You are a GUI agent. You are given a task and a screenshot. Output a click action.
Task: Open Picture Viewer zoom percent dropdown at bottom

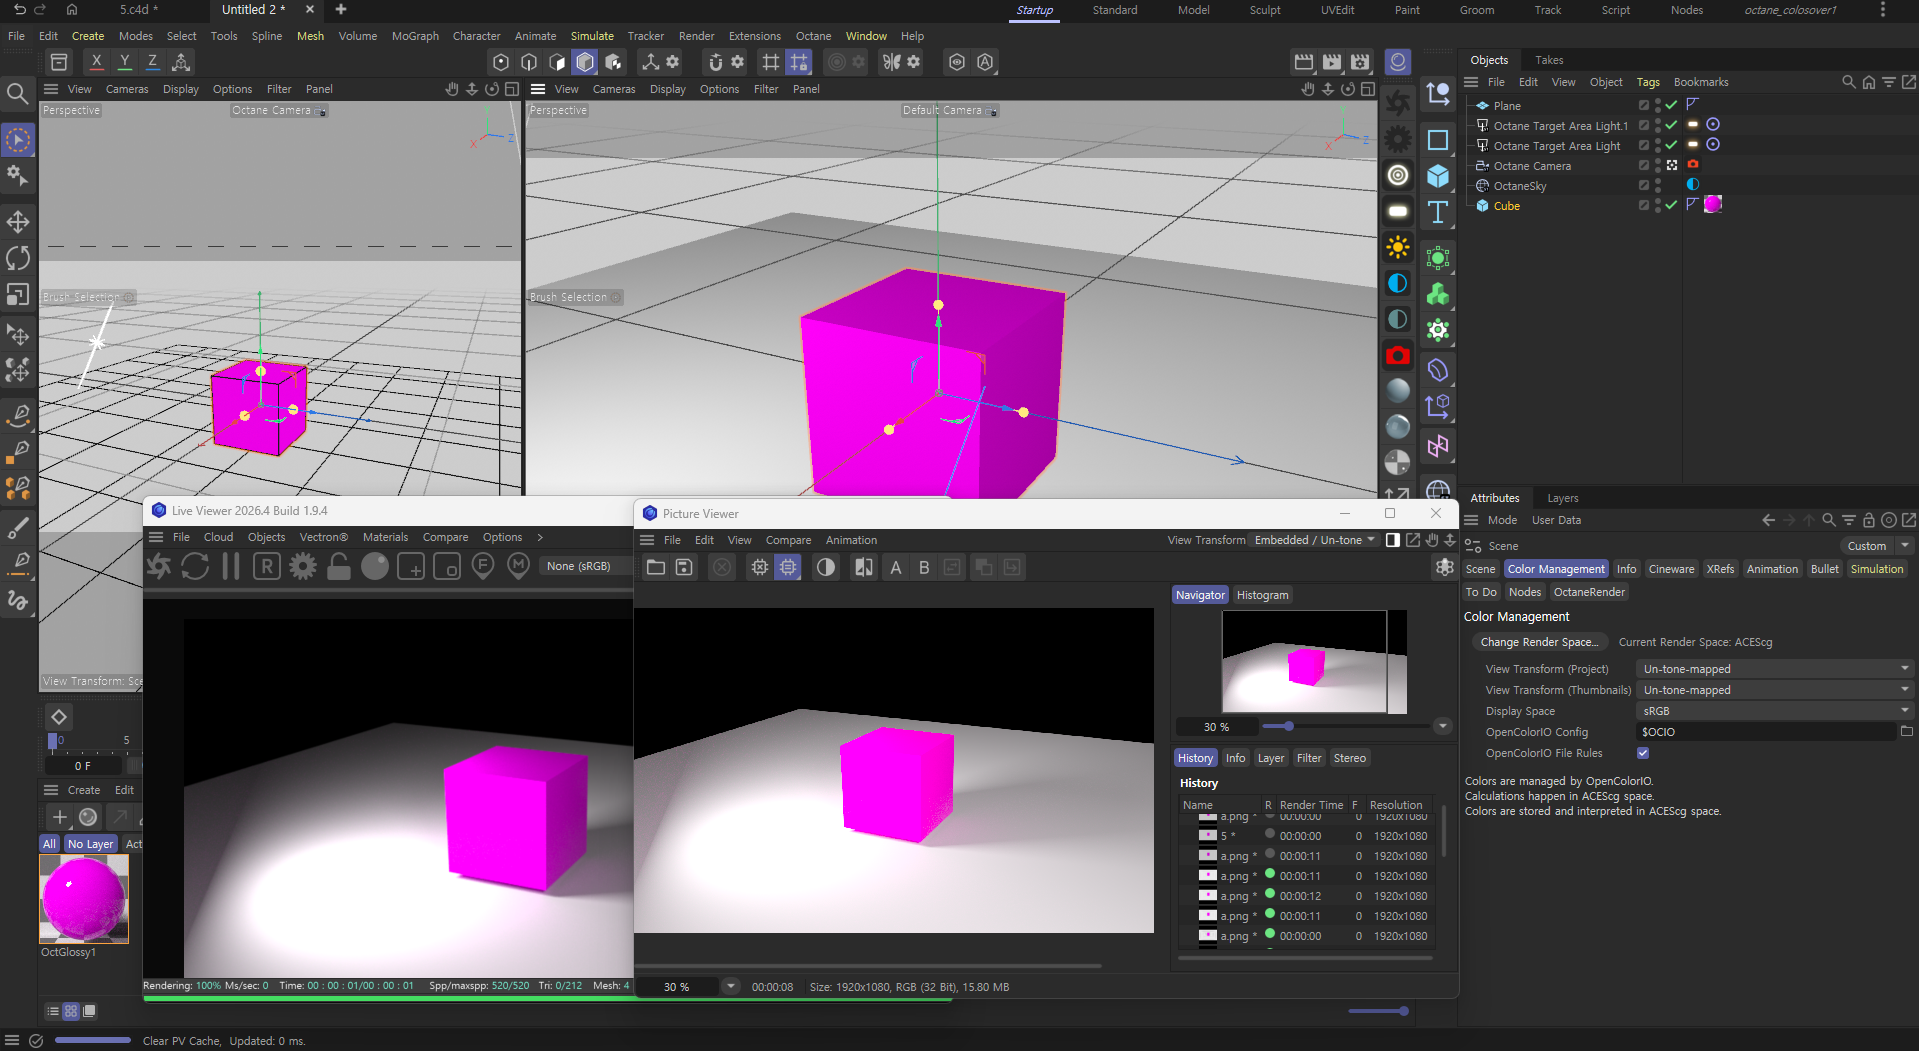click(731, 986)
